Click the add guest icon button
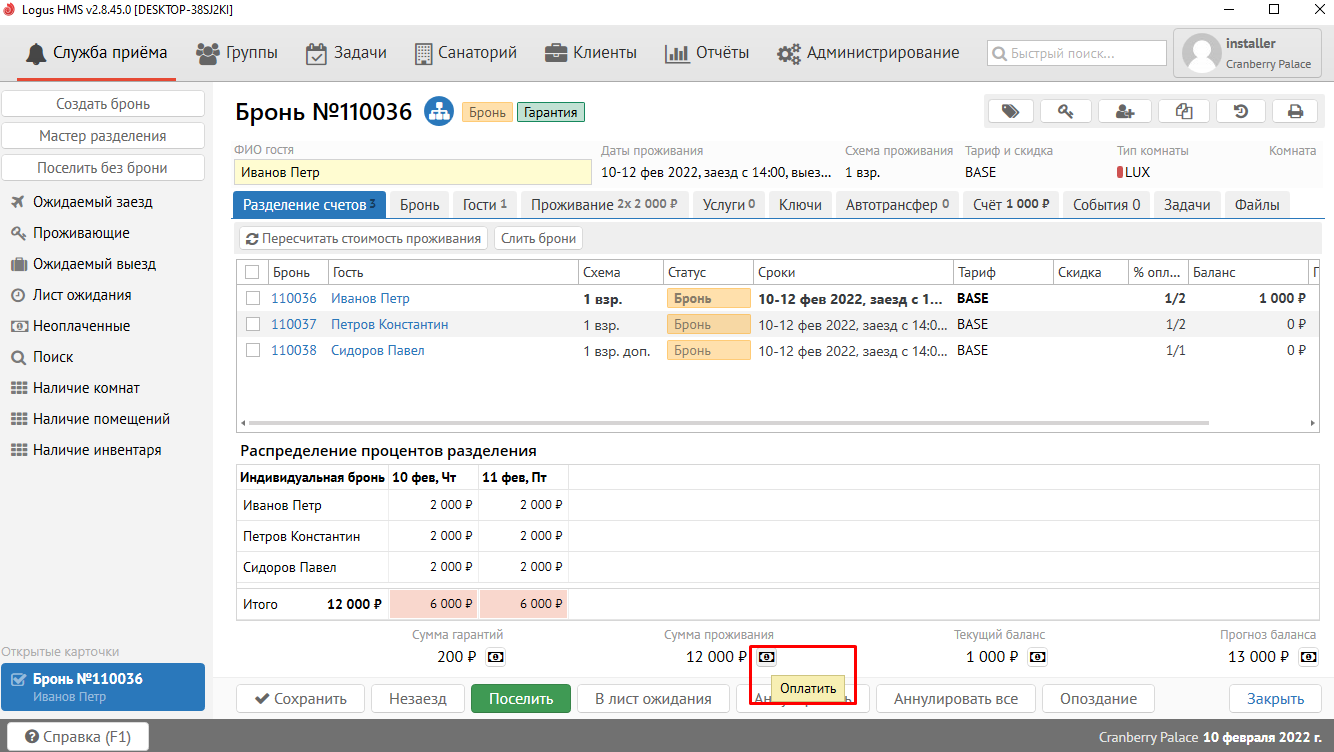 [x=1124, y=111]
